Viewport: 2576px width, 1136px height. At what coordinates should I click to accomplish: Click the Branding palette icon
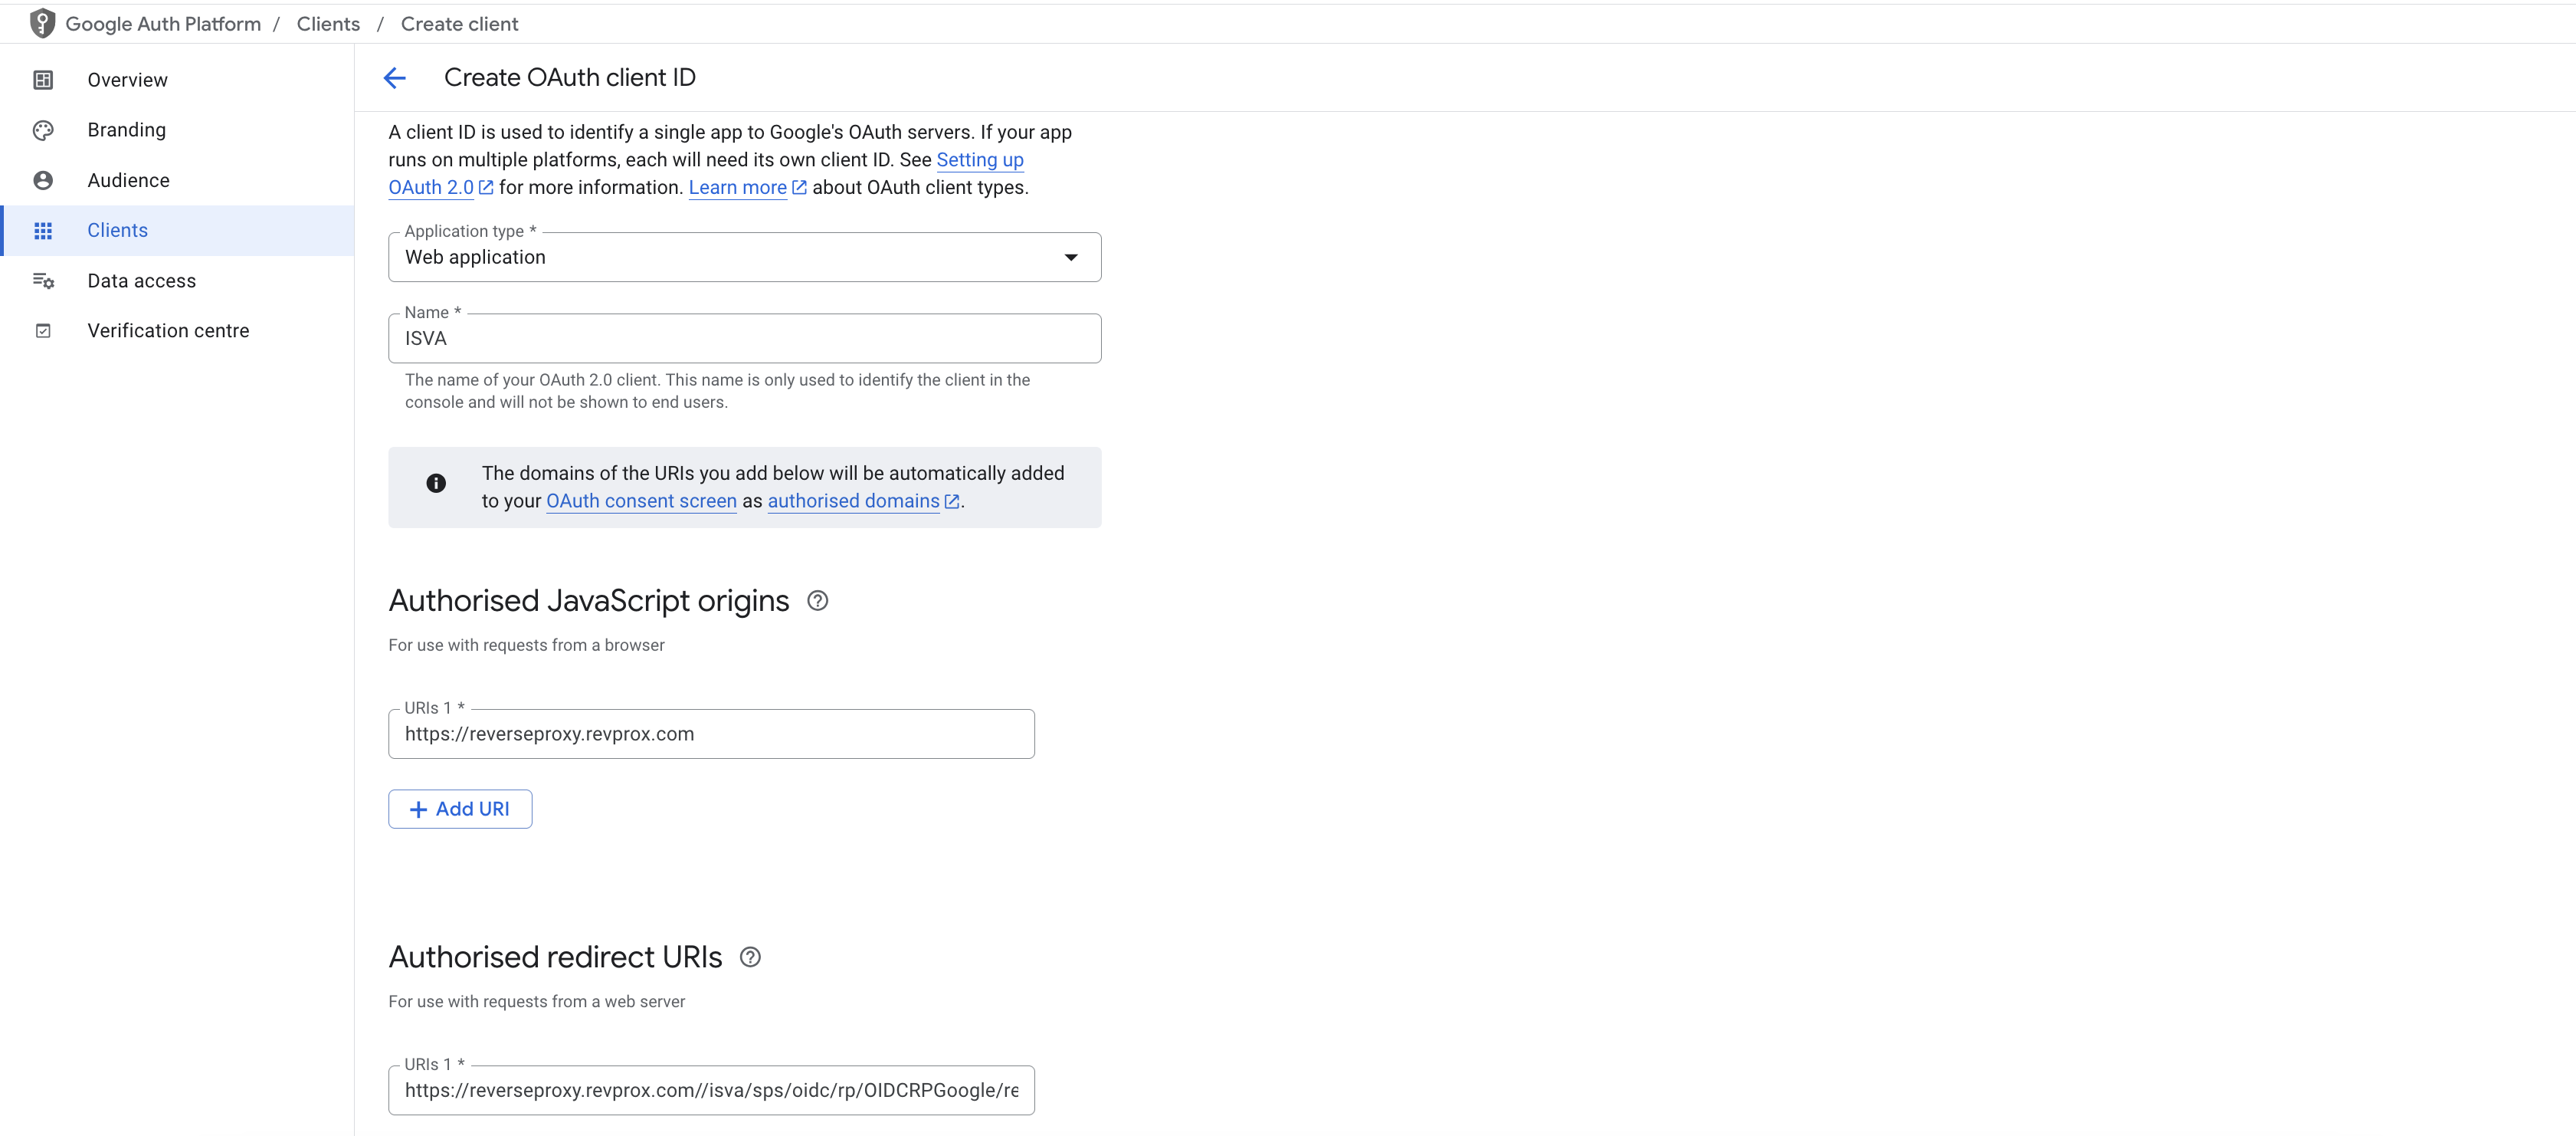43,130
